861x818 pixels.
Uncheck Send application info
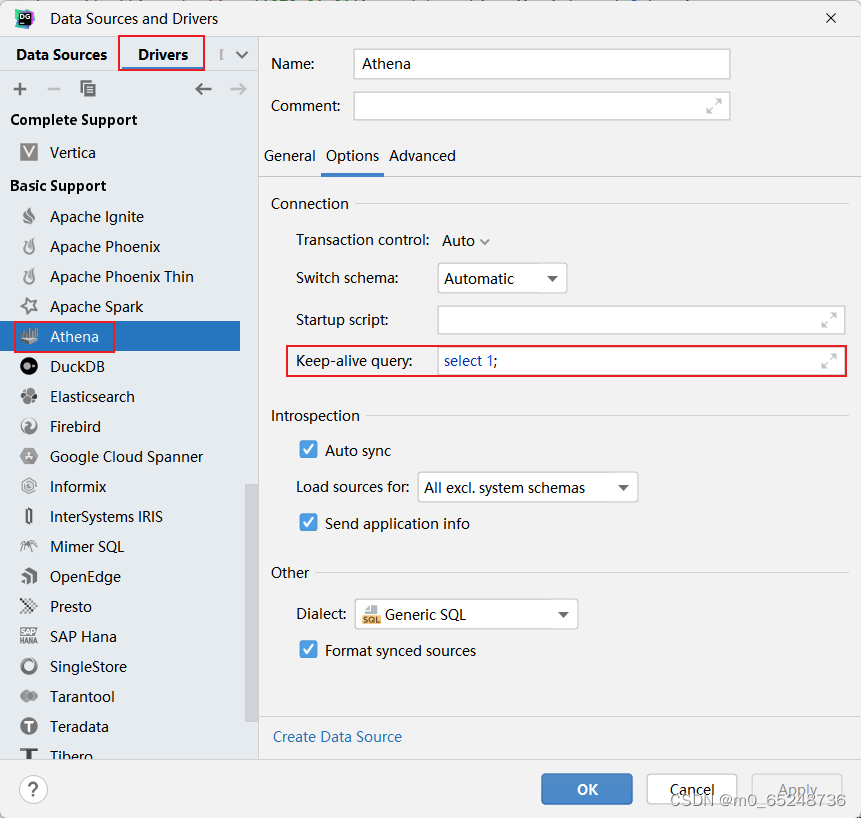pyautogui.click(x=308, y=523)
